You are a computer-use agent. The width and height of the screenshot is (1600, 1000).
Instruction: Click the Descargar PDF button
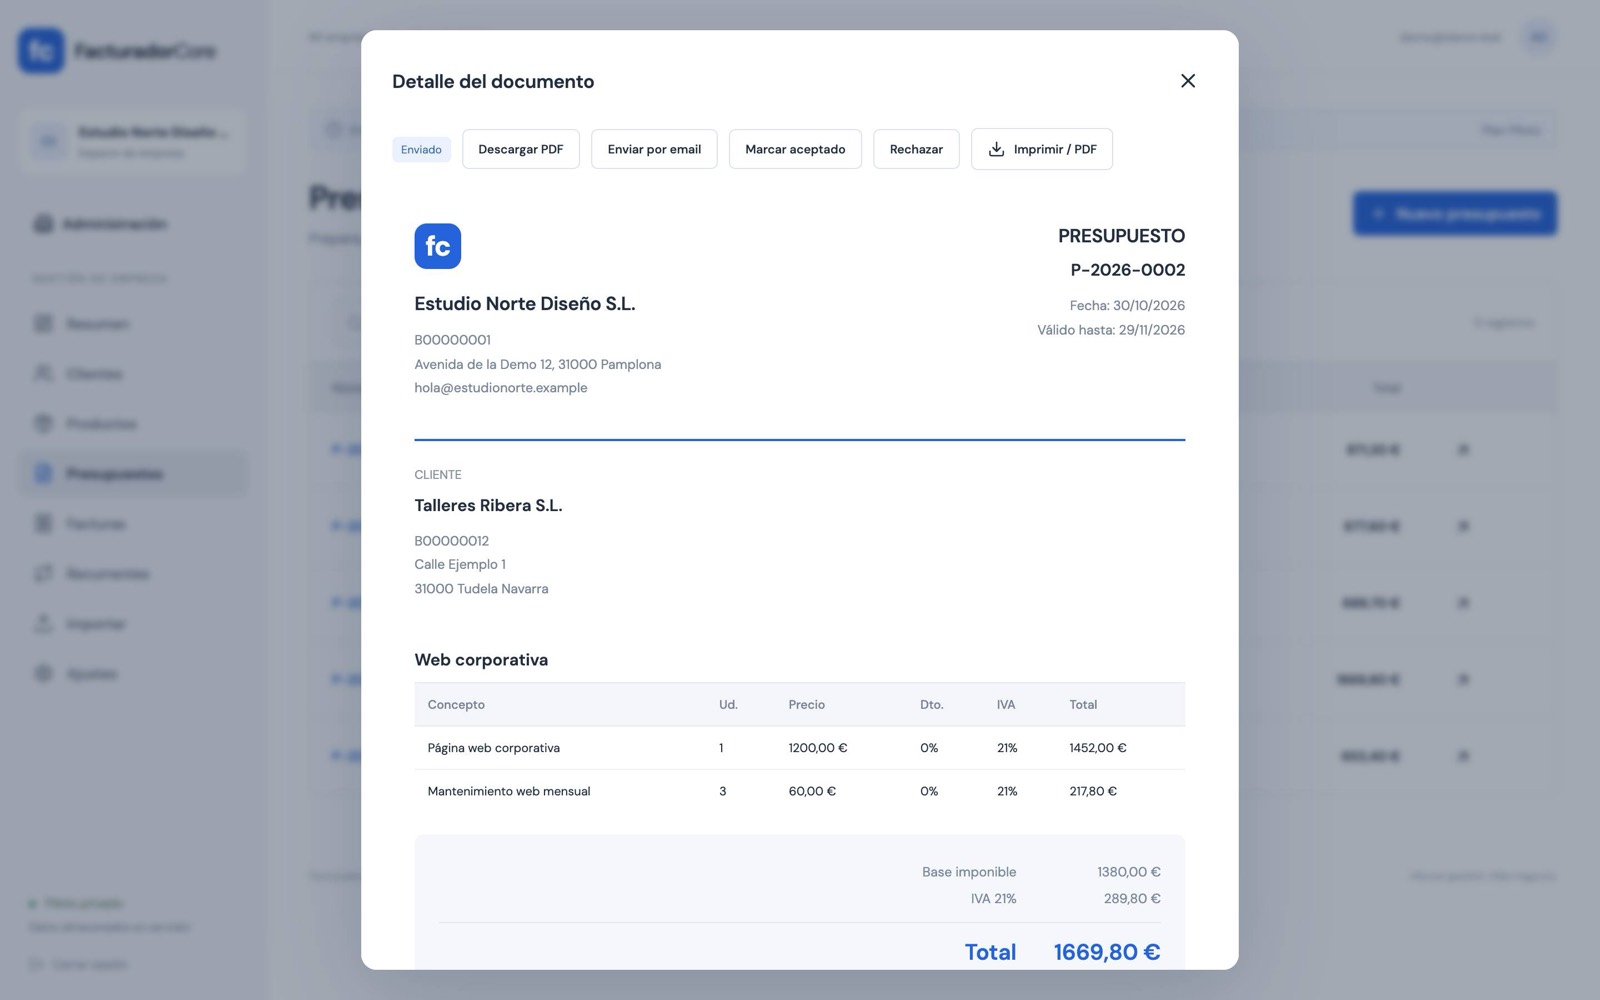pos(520,149)
